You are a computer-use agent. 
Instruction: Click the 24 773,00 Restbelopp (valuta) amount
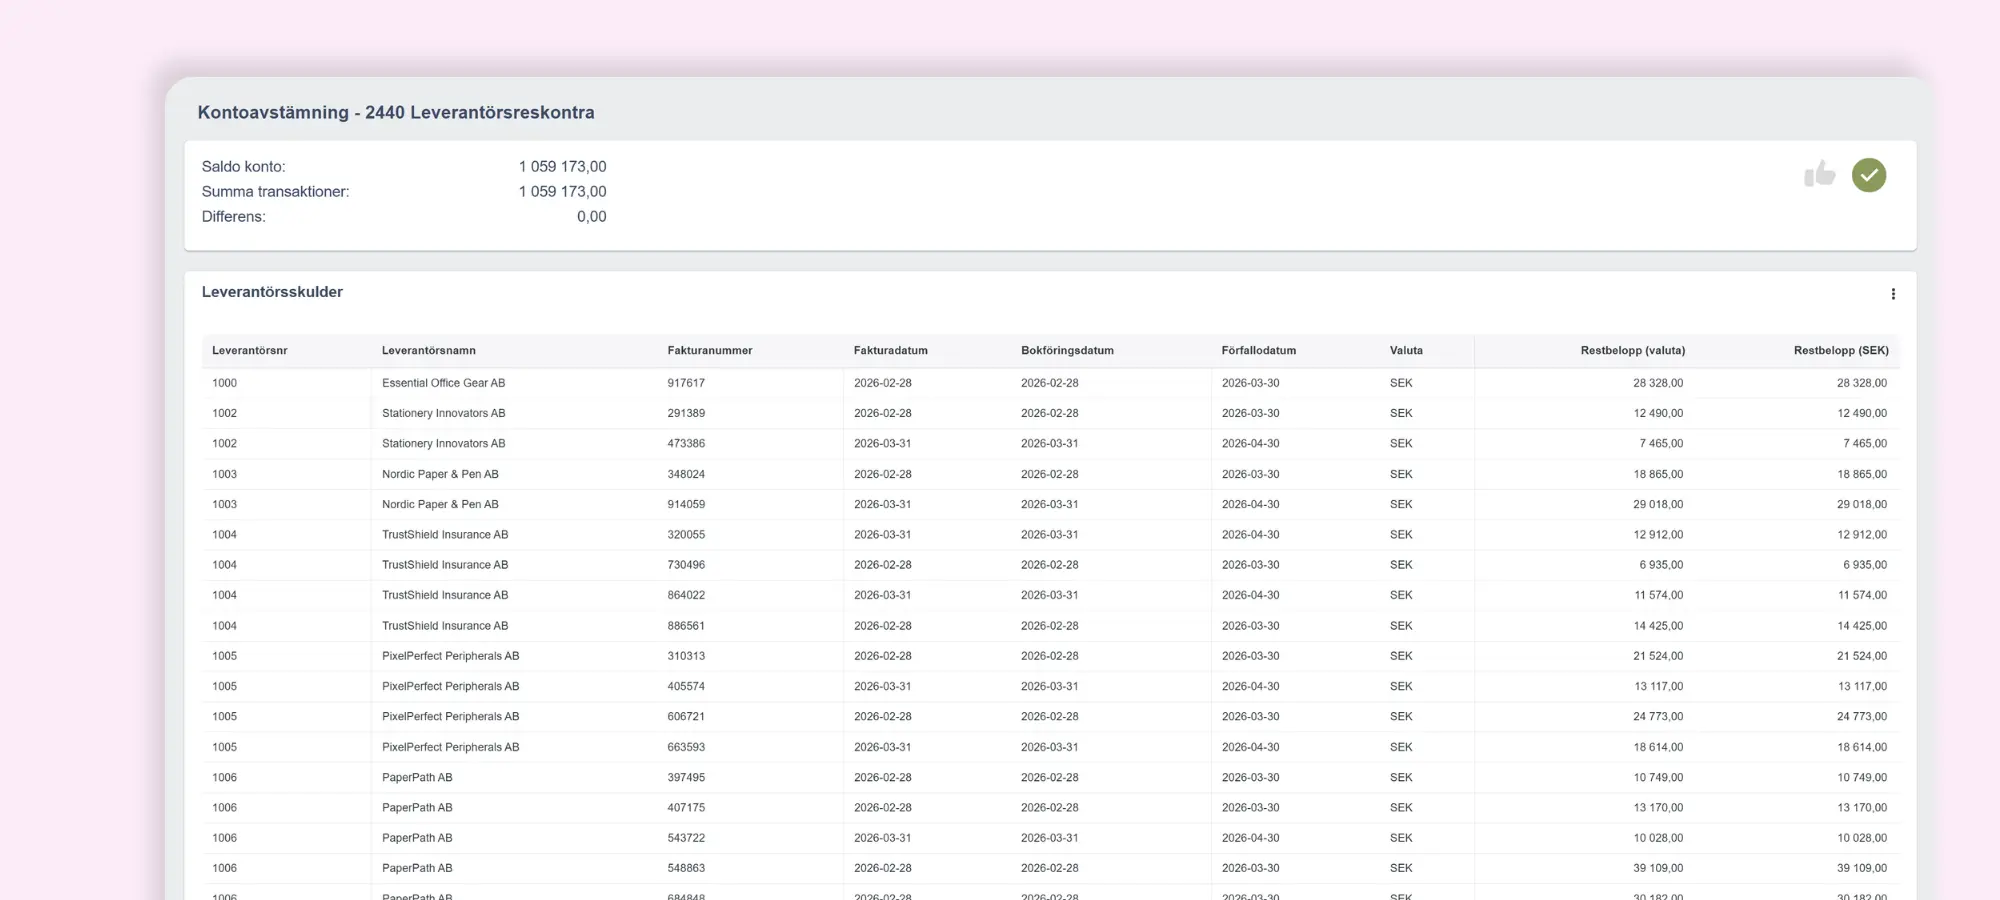click(x=1658, y=717)
